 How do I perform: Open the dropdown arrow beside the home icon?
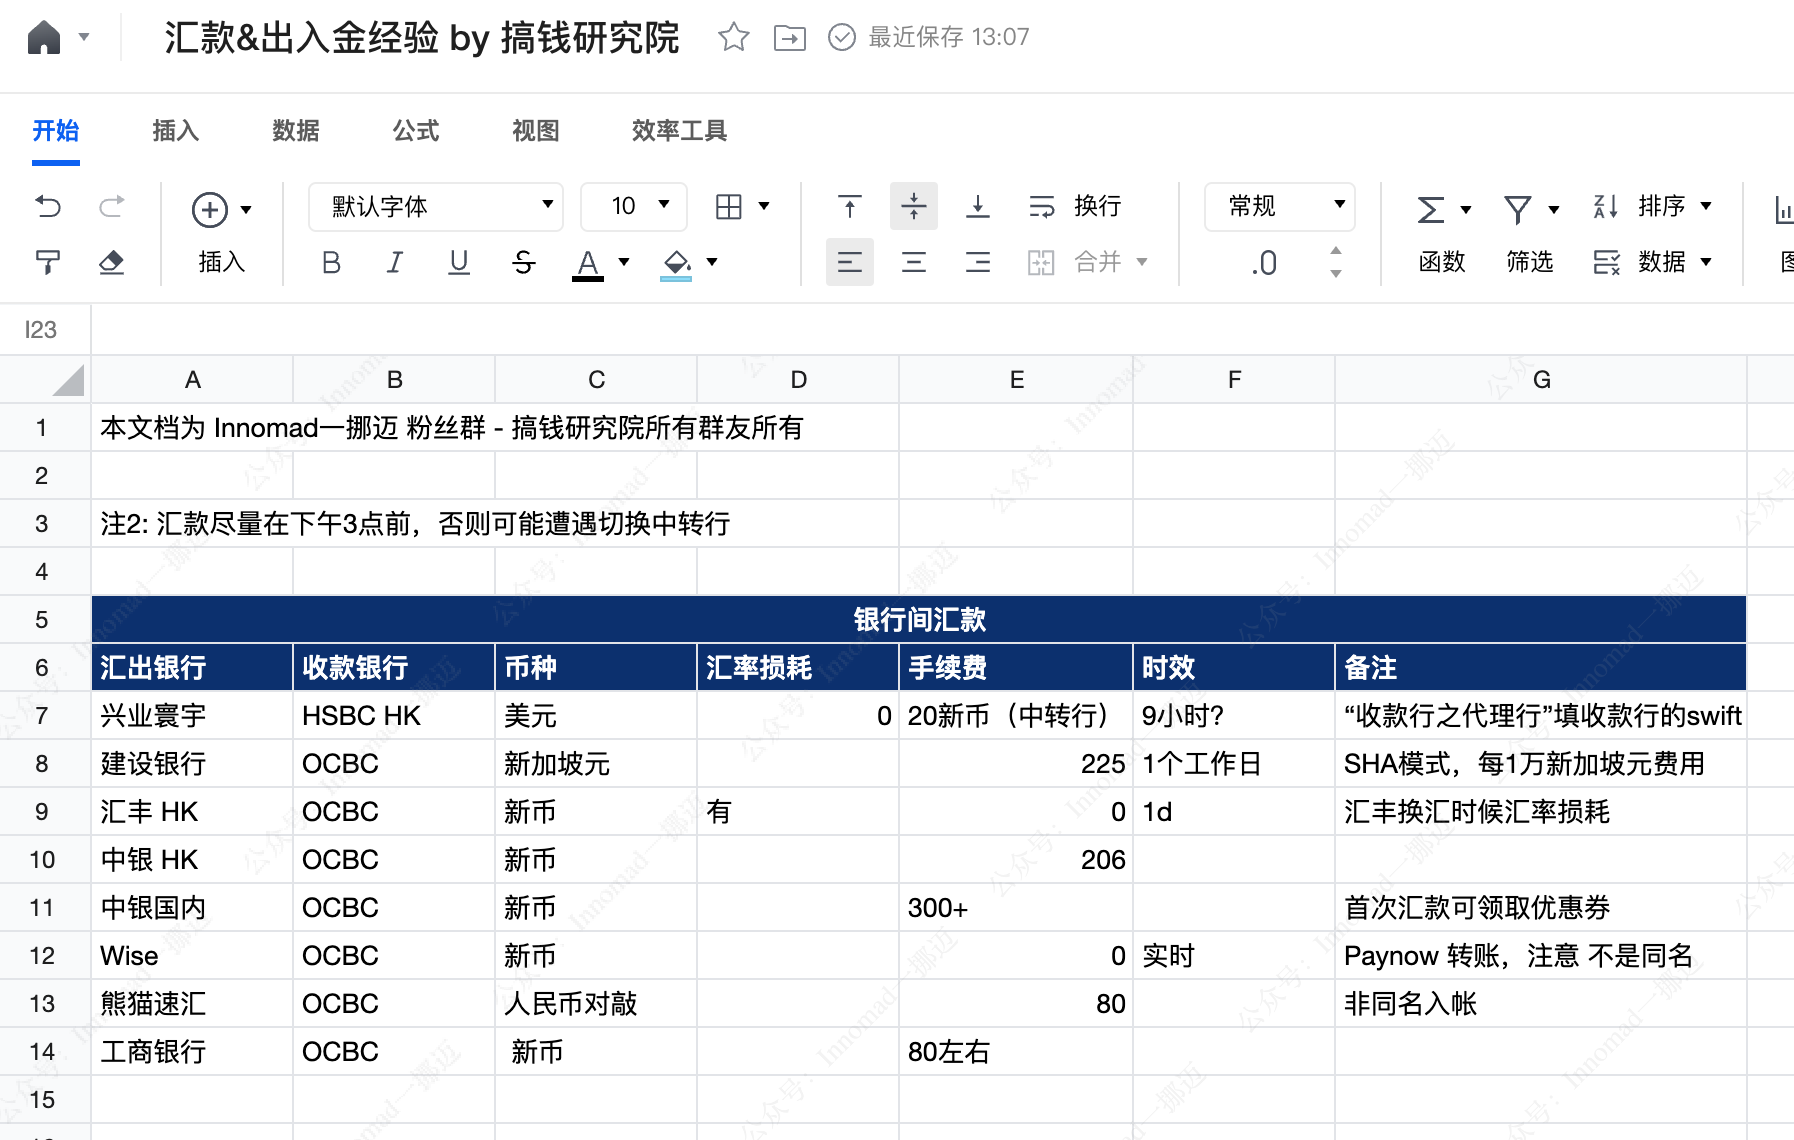pos(84,38)
